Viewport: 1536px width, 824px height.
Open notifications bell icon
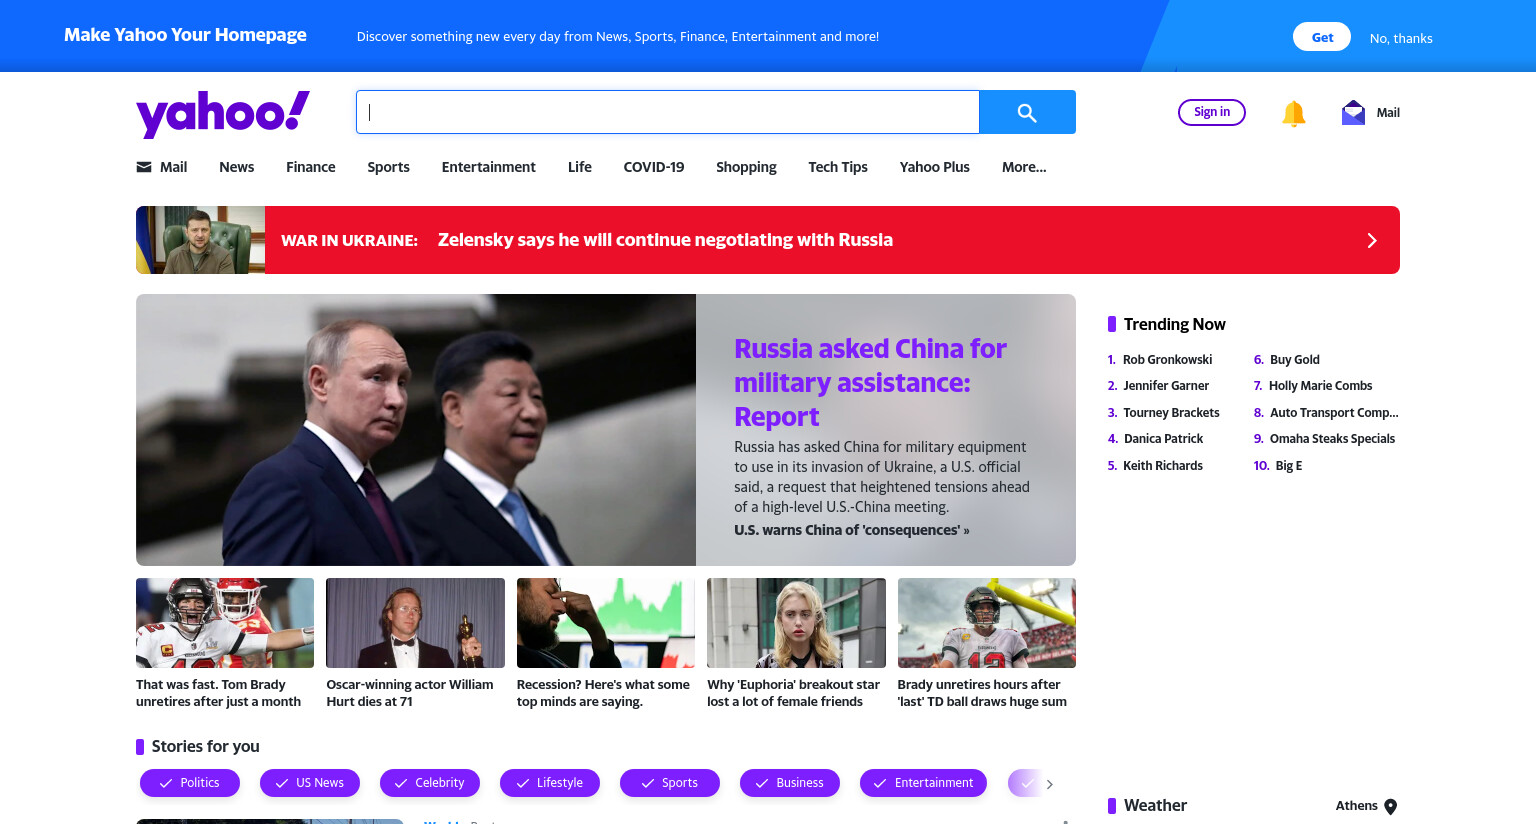pyautogui.click(x=1294, y=113)
